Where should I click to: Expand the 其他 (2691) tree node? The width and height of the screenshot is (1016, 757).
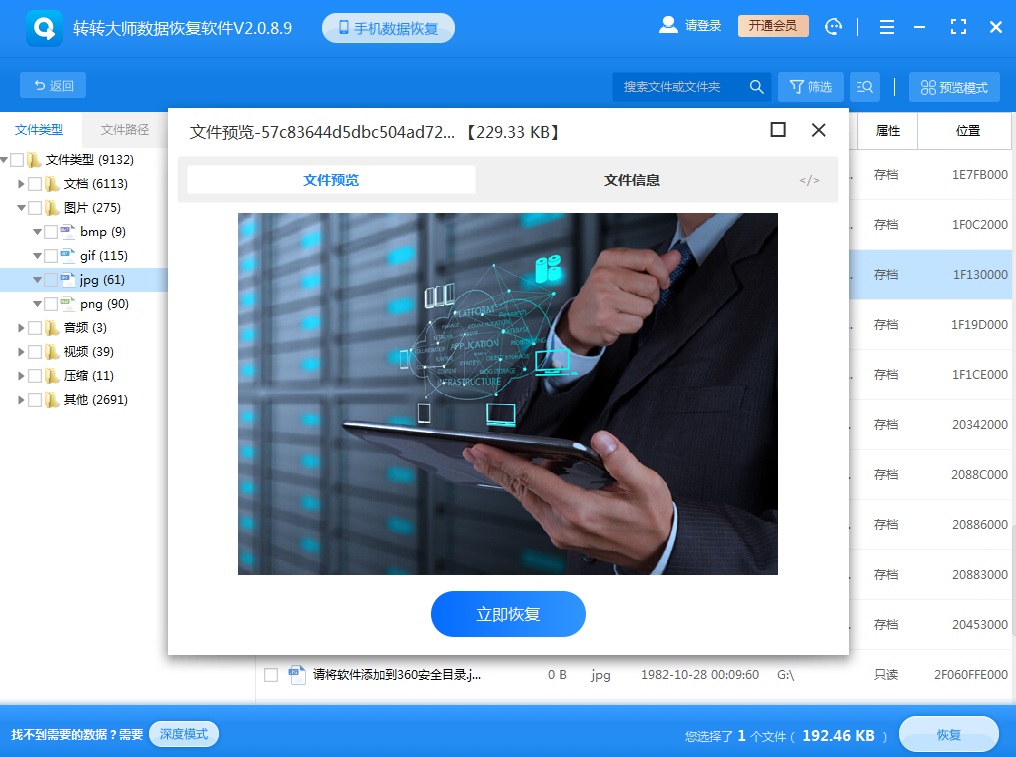point(20,399)
